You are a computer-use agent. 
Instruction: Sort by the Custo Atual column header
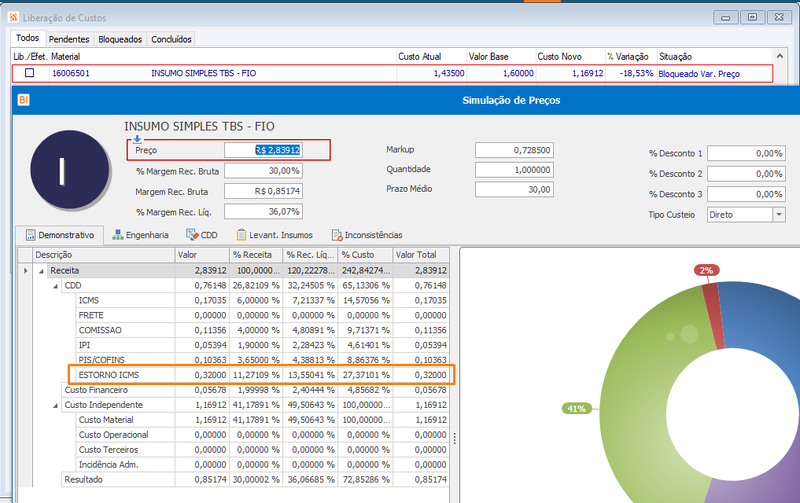[x=432, y=57]
